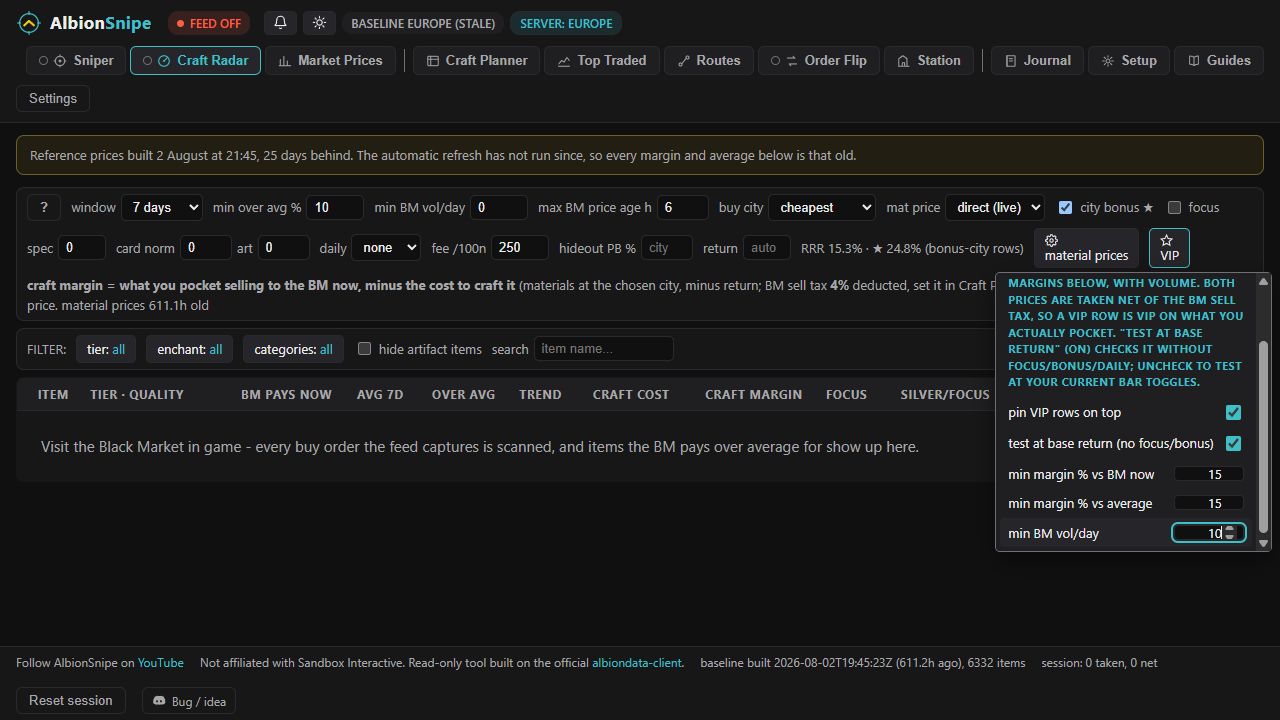Image resolution: width=1280 pixels, height=720 pixels.
Task: Open the Setup tab
Action: [1129, 60]
